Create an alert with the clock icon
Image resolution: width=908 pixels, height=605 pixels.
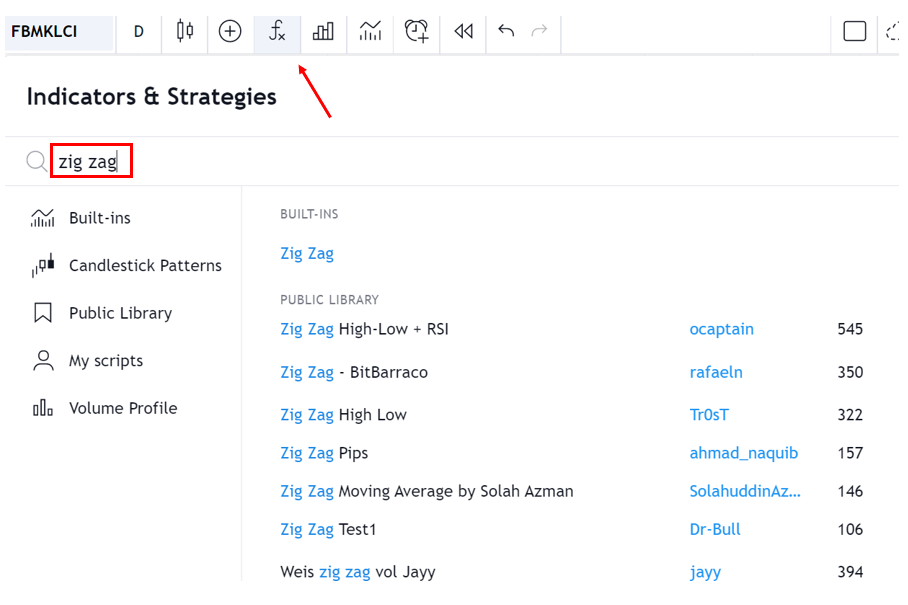[417, 31]
